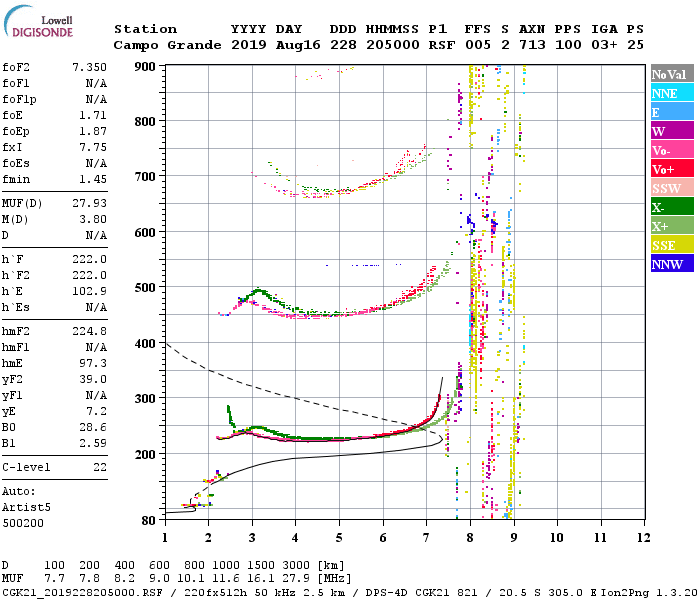Viewport: 700px width, 600px height.
Task: Select the E direction legend swatch
Action: pos(672,112)
